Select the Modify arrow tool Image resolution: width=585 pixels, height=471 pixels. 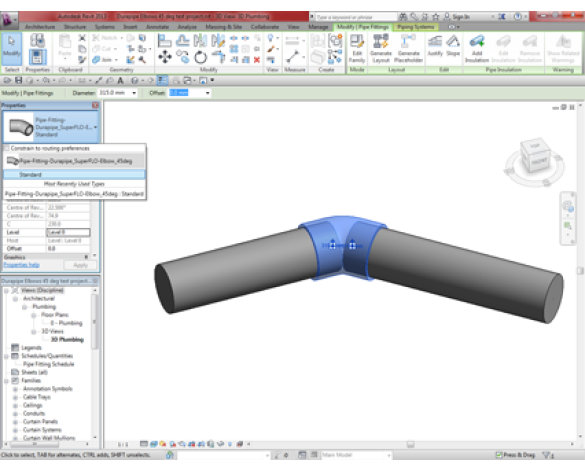coord(11,49)
